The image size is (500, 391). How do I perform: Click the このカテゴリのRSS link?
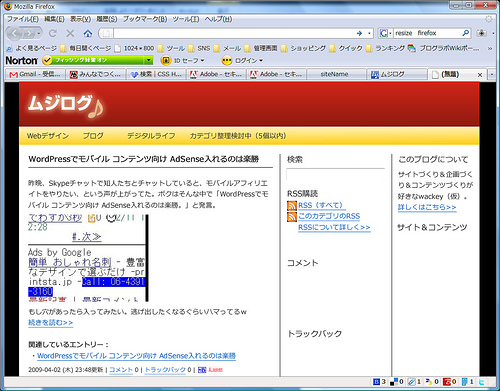[329, 216]
